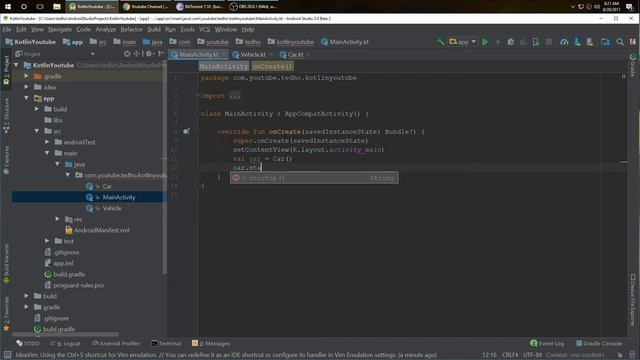Open Project panel settings gear
The image size is (640, 360).
(x=149, y=54)
